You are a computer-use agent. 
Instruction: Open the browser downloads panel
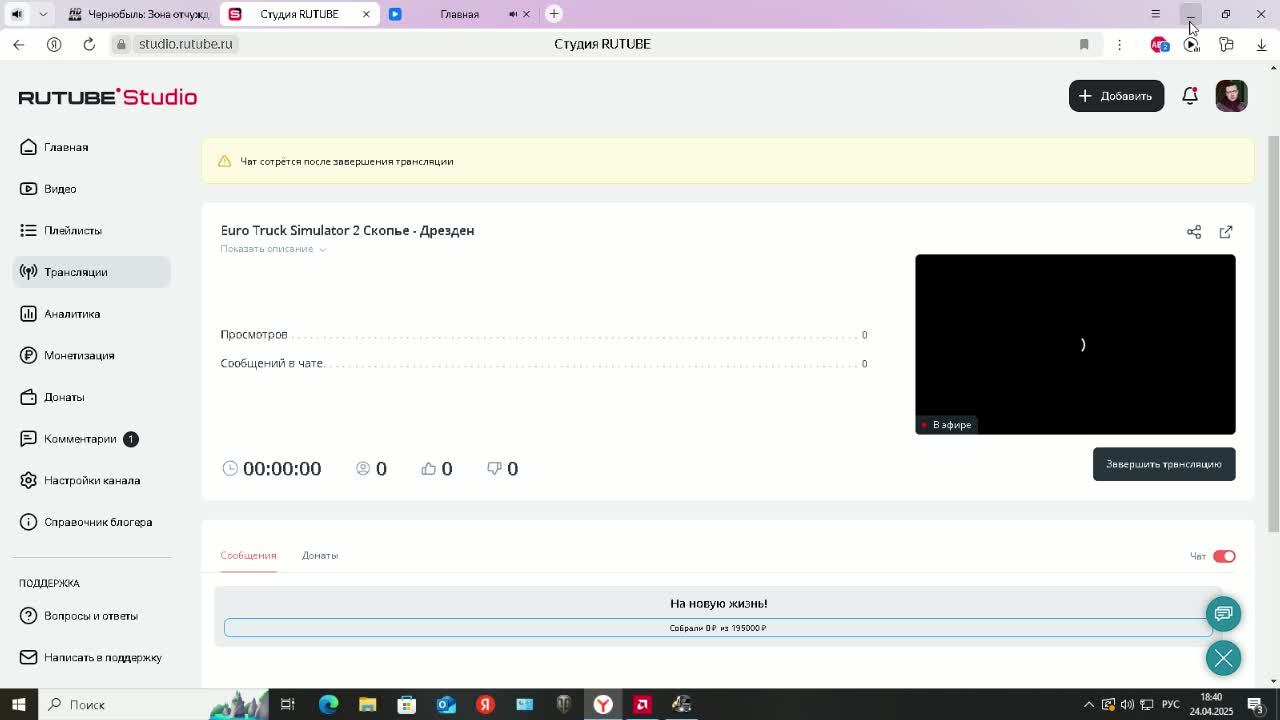(1261, 44)
